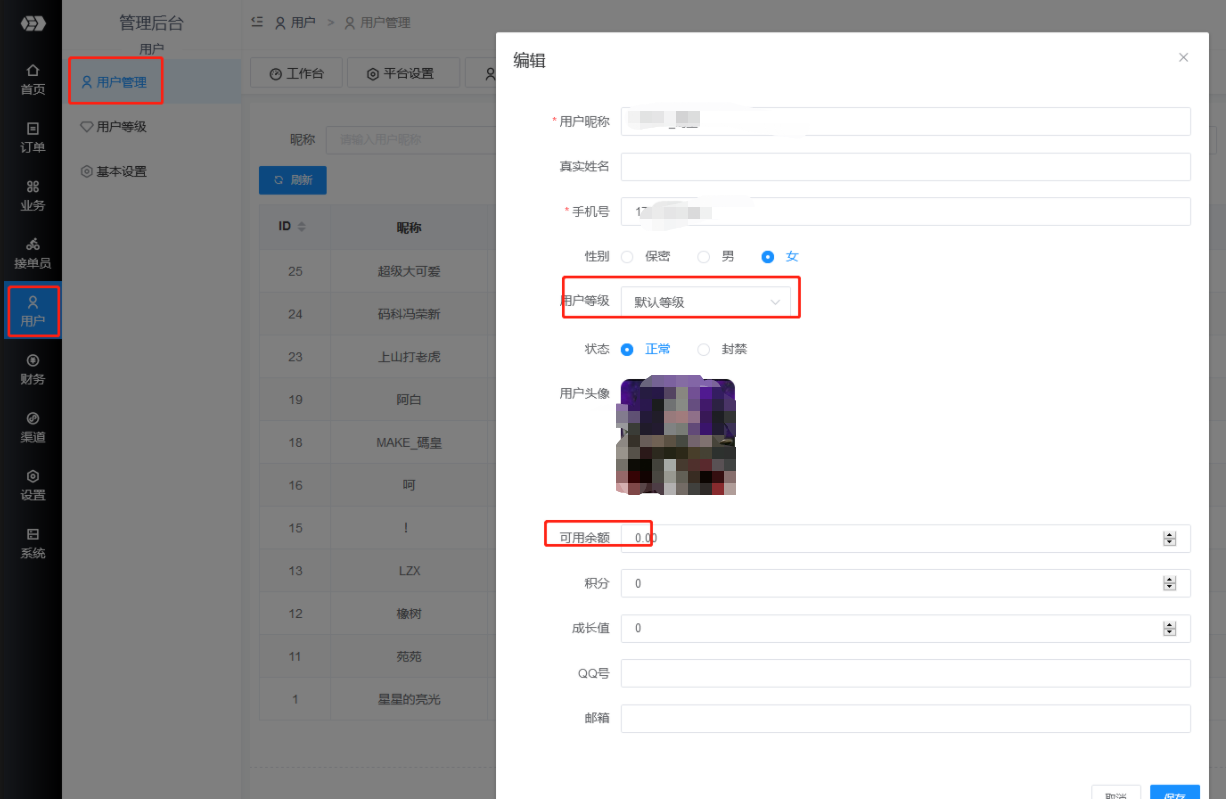Adjust 可用余额 with its spinner arrows
This screenshot has height=799, width=1226.
1169,538
